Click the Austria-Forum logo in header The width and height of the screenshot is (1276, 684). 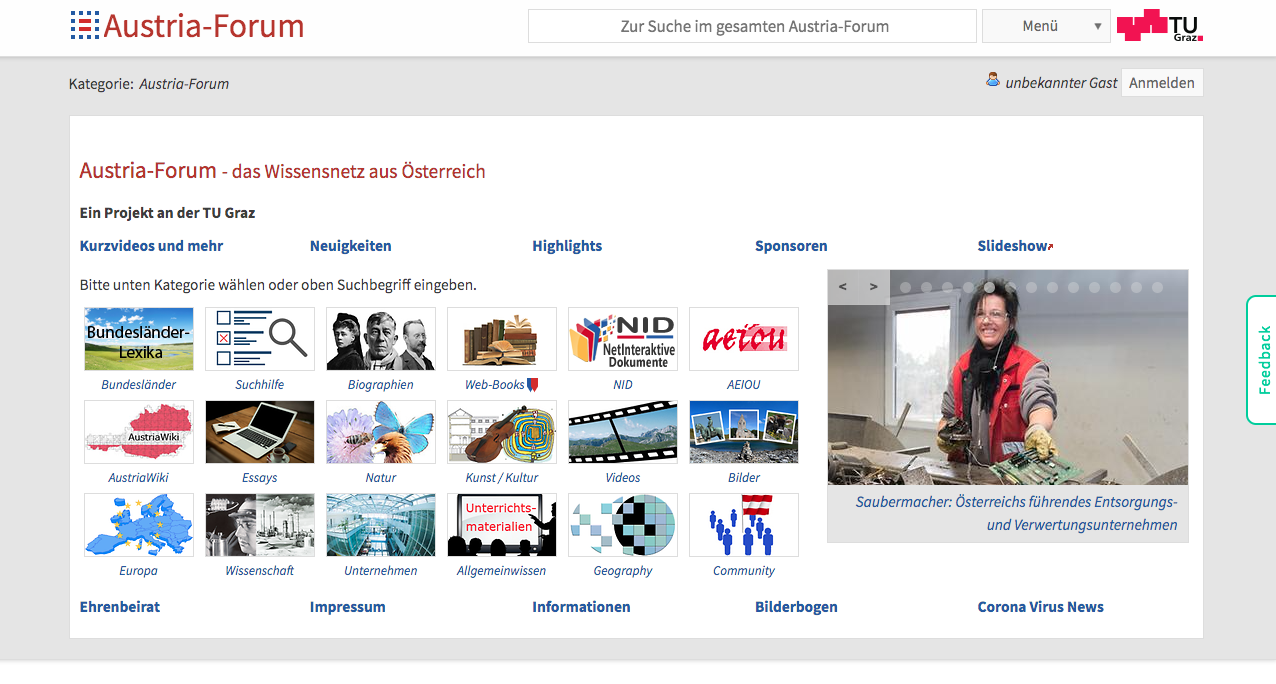(x=187, y=26)
